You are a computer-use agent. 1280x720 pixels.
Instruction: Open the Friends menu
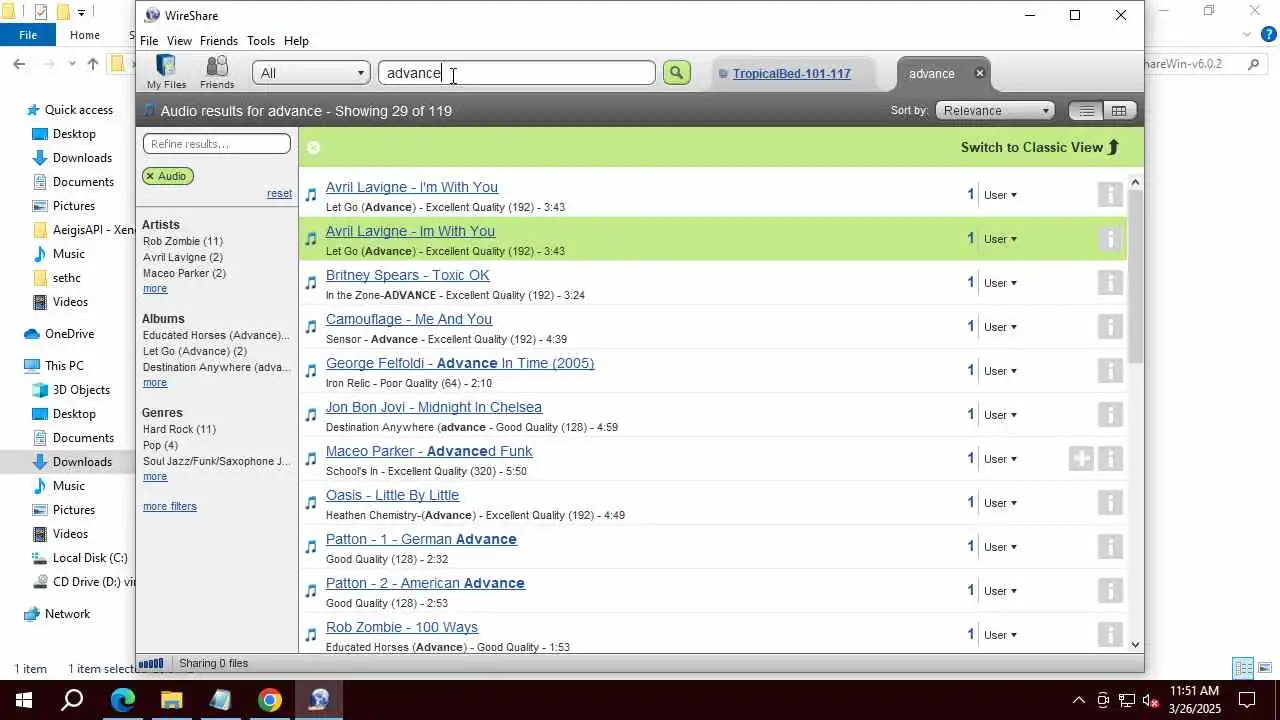[x=219, y=41]
